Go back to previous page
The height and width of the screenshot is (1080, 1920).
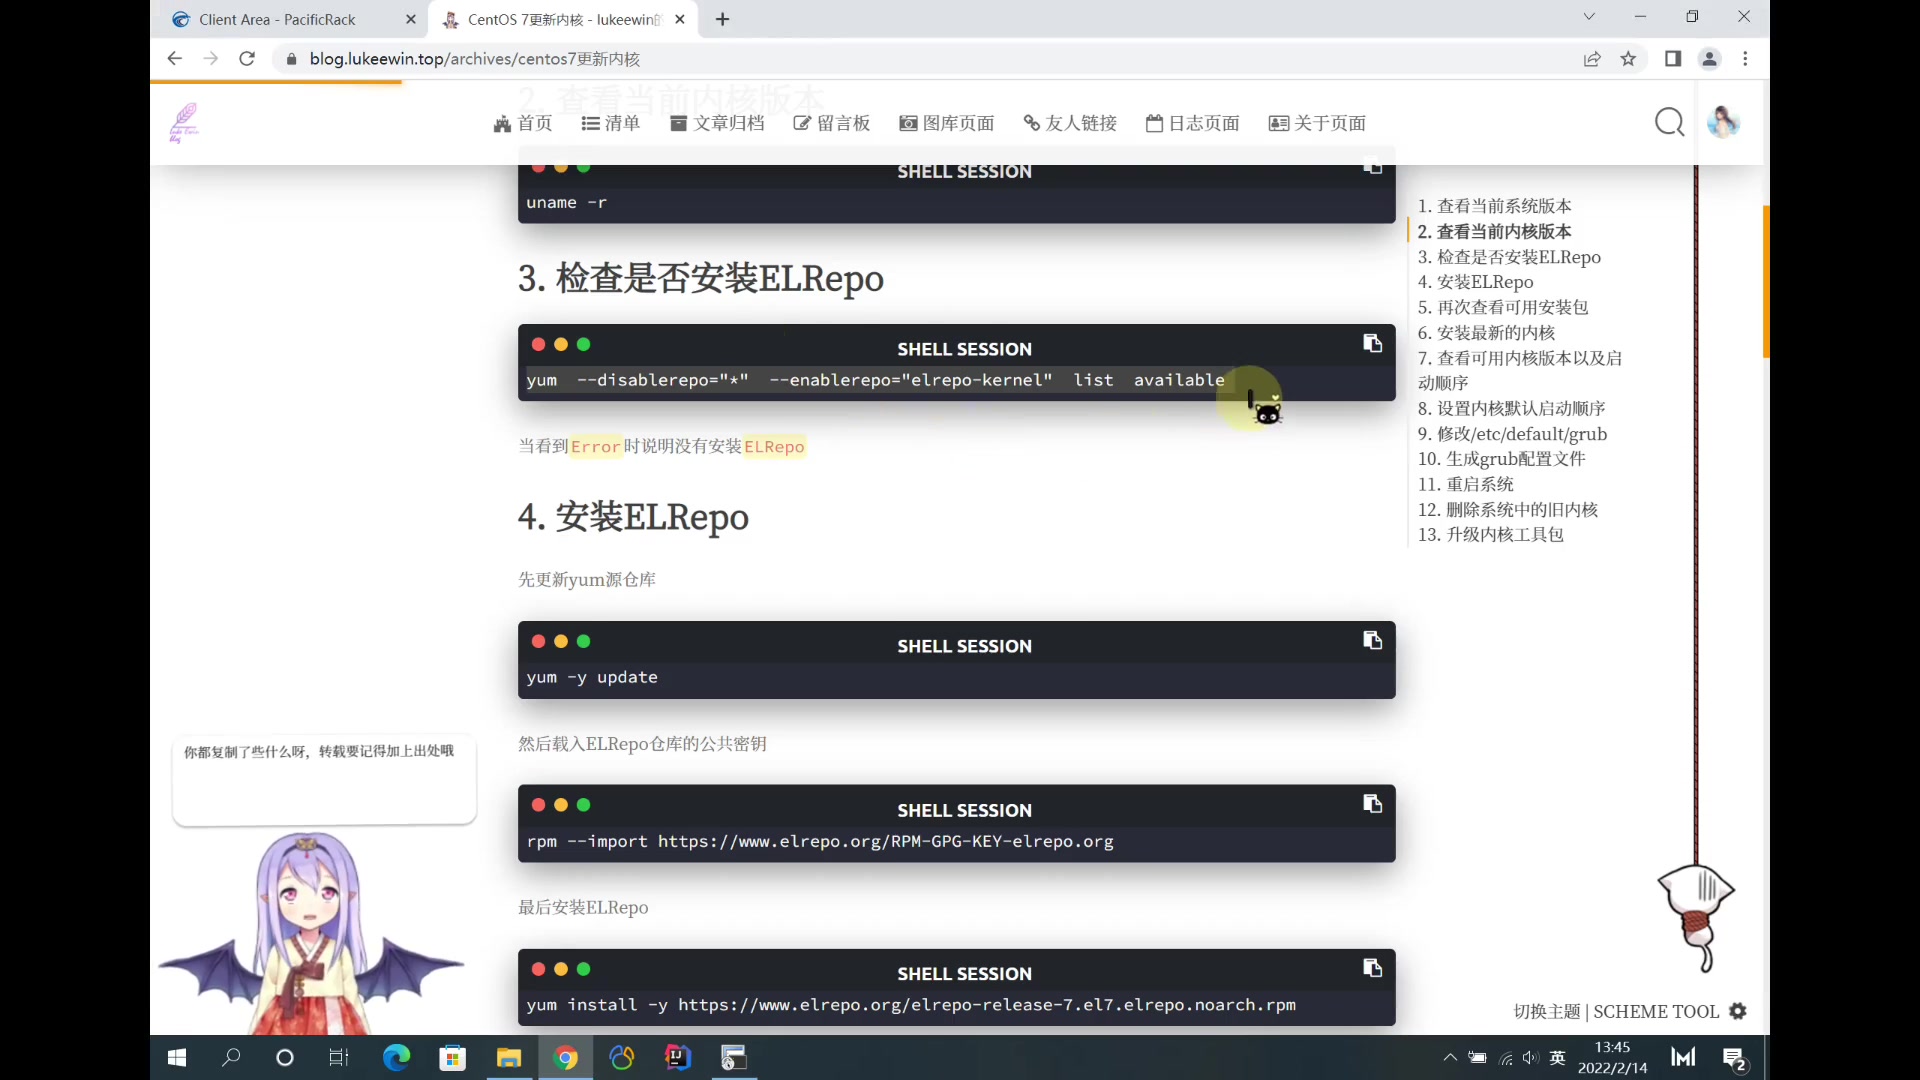(174, 59)
